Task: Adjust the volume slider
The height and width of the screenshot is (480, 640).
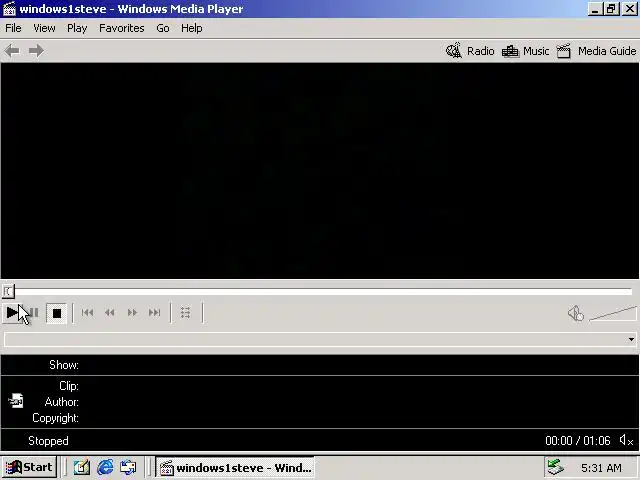Action: [613, 314]
